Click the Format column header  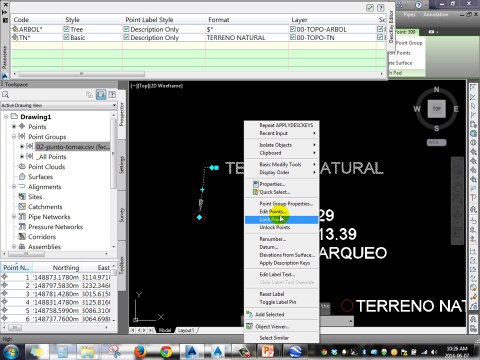[219, 20]
